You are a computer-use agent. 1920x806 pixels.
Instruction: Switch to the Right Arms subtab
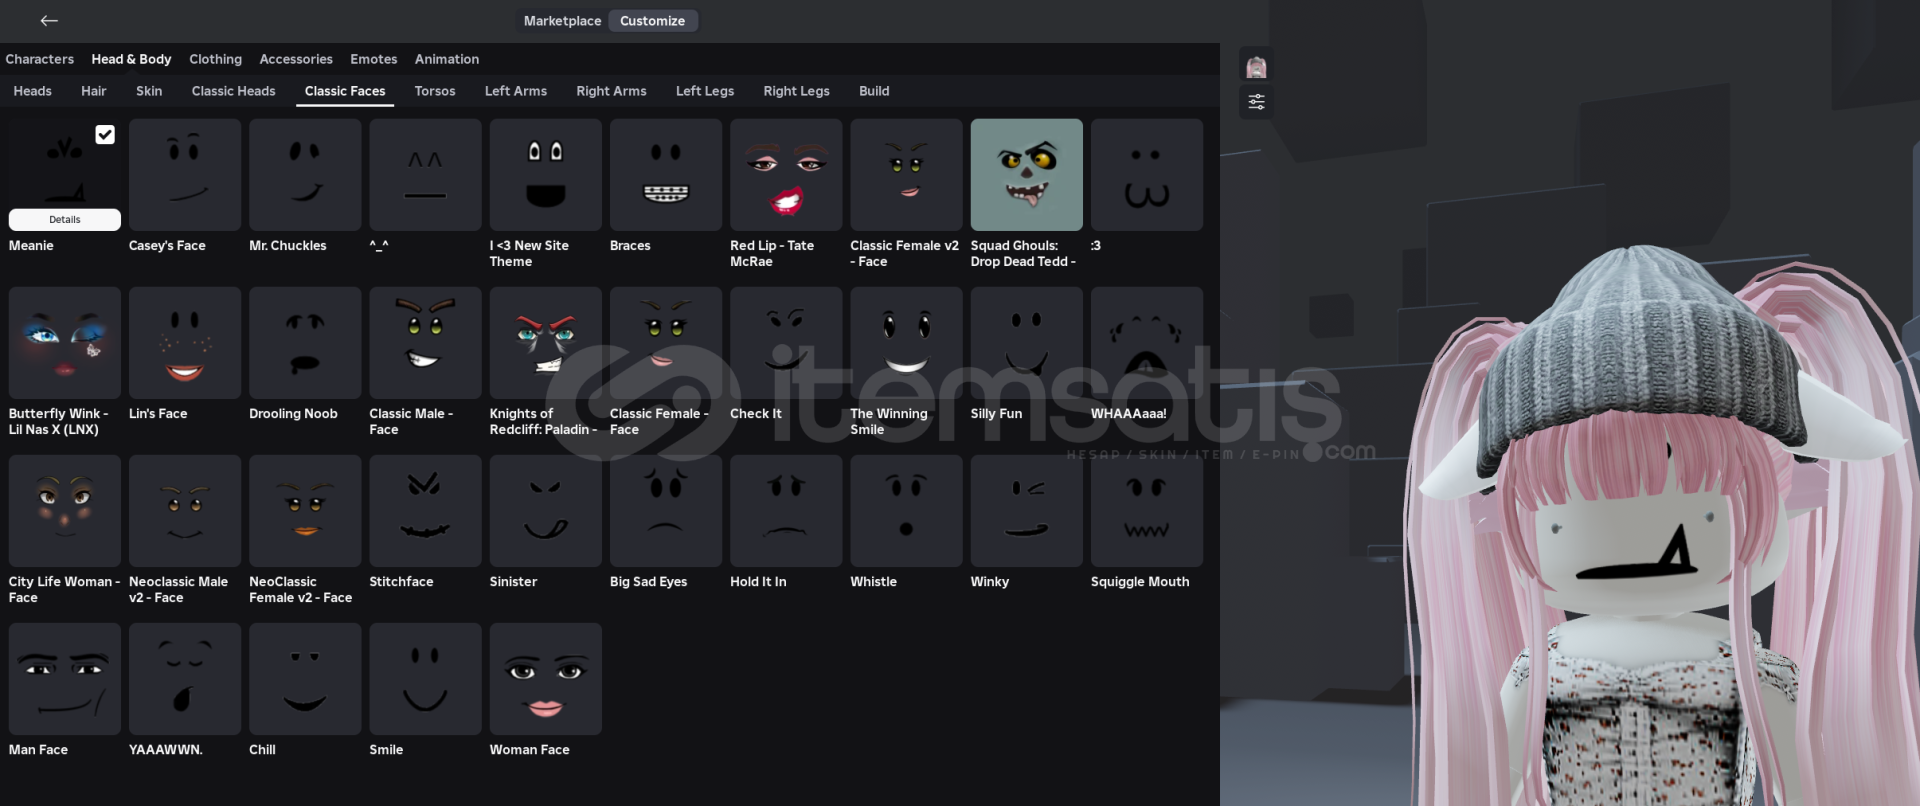click(611, 91)
